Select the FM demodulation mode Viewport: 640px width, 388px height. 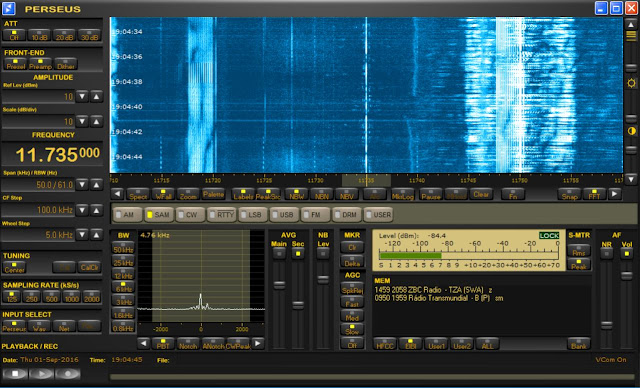point(316,215)
